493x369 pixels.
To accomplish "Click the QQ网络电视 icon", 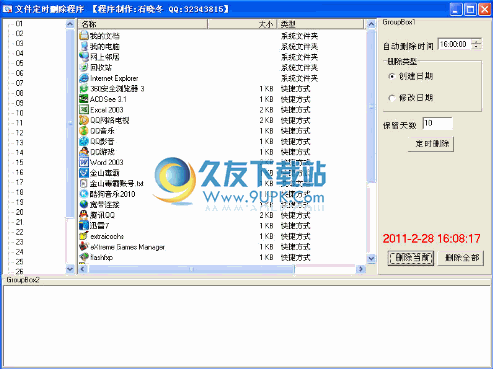I will [x=84, y=120].
